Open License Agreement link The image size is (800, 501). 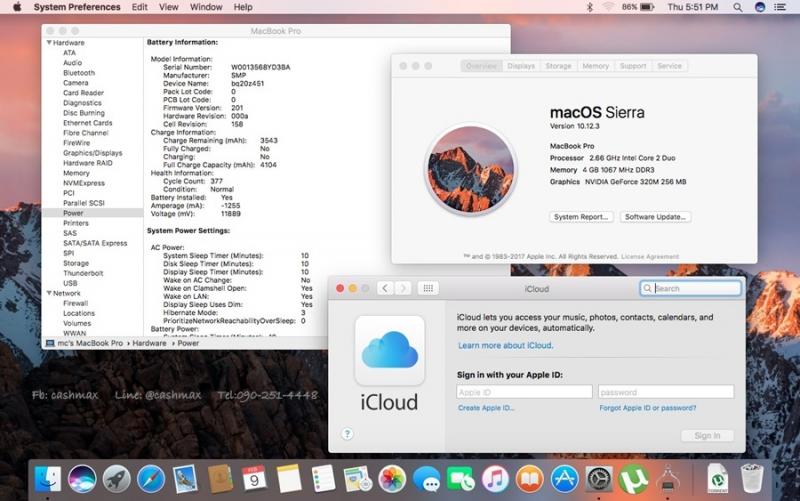tap(650, 257)
